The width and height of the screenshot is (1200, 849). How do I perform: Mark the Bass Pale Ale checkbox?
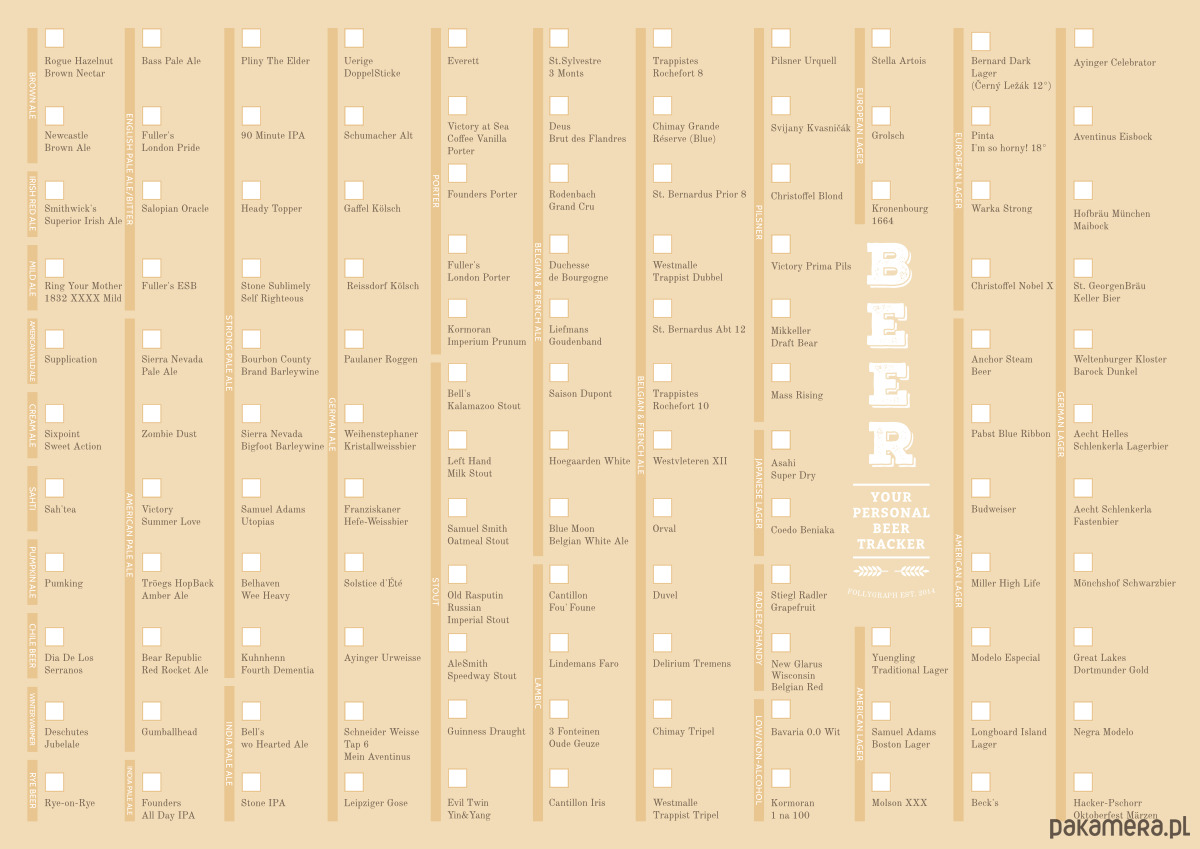[151, 38]
